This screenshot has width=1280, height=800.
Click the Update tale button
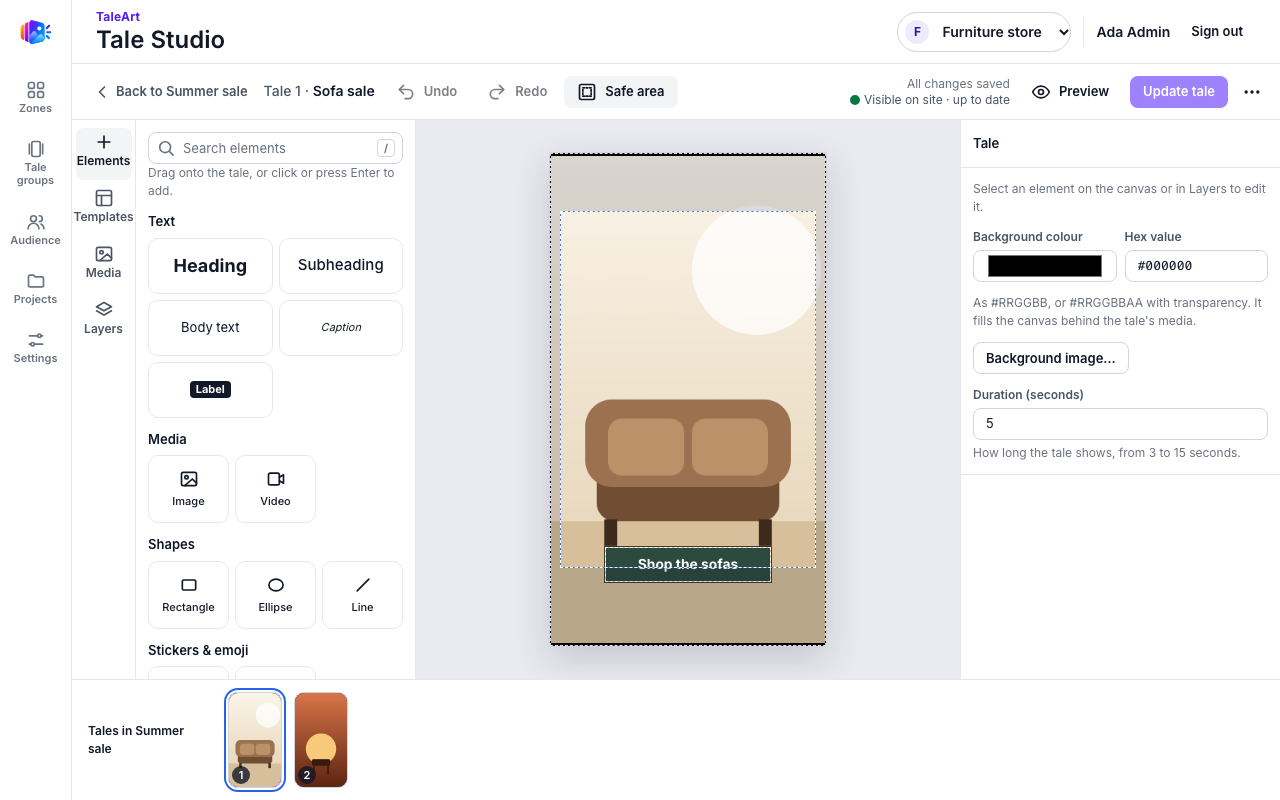[x=1179, y=91]
